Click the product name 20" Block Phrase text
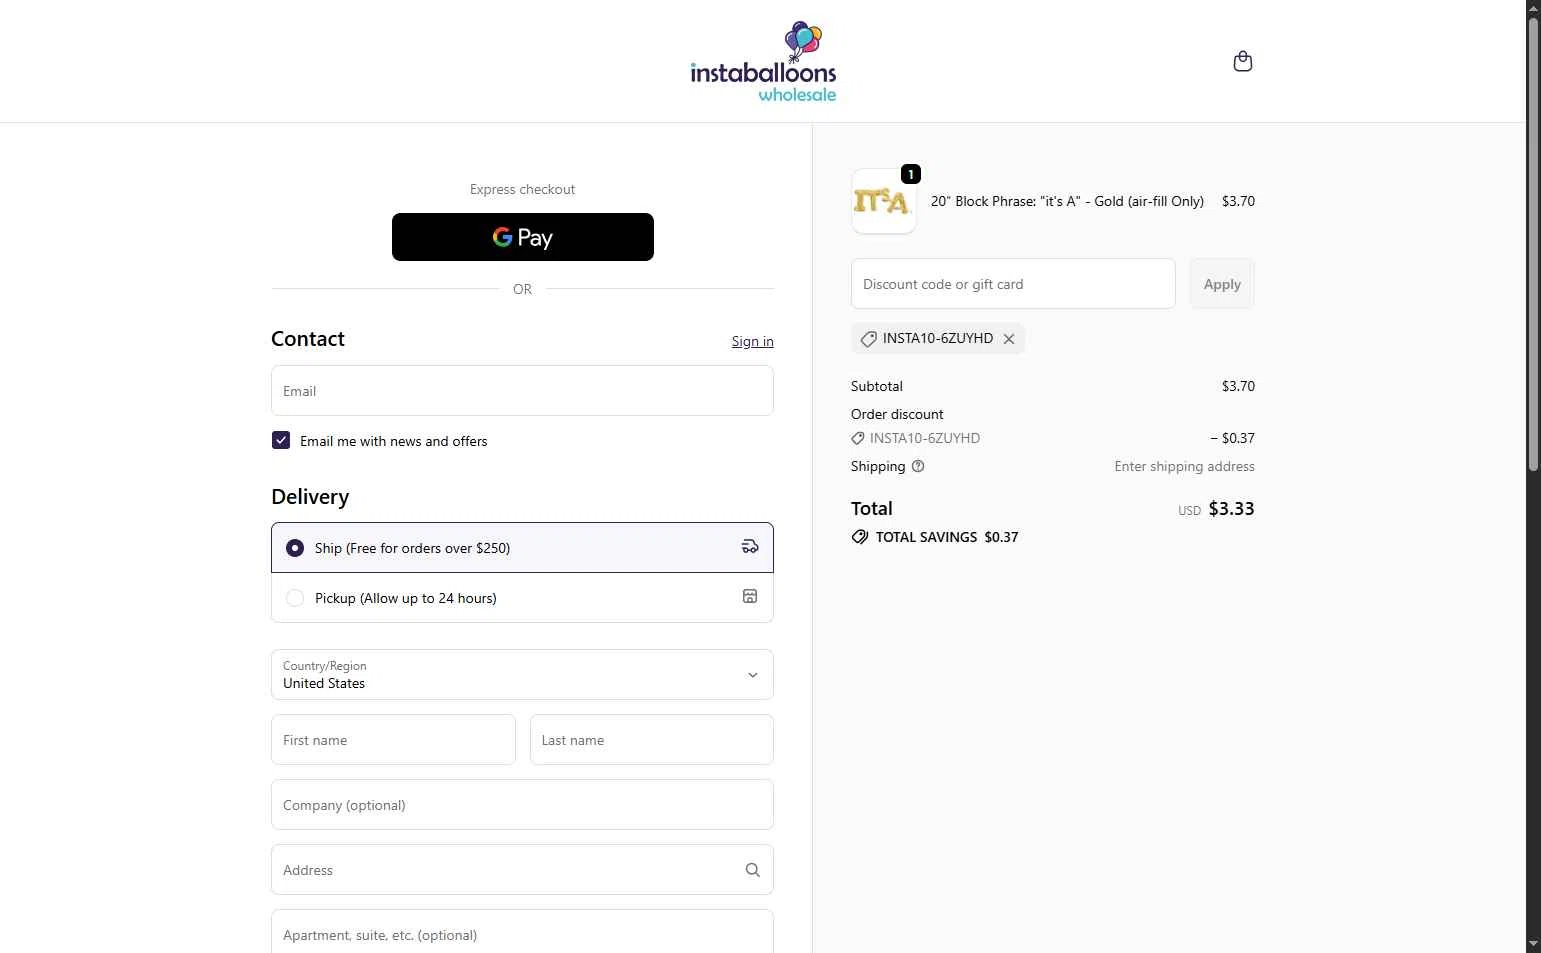This screenshot has width=1541, height=953. (1067, 201)
